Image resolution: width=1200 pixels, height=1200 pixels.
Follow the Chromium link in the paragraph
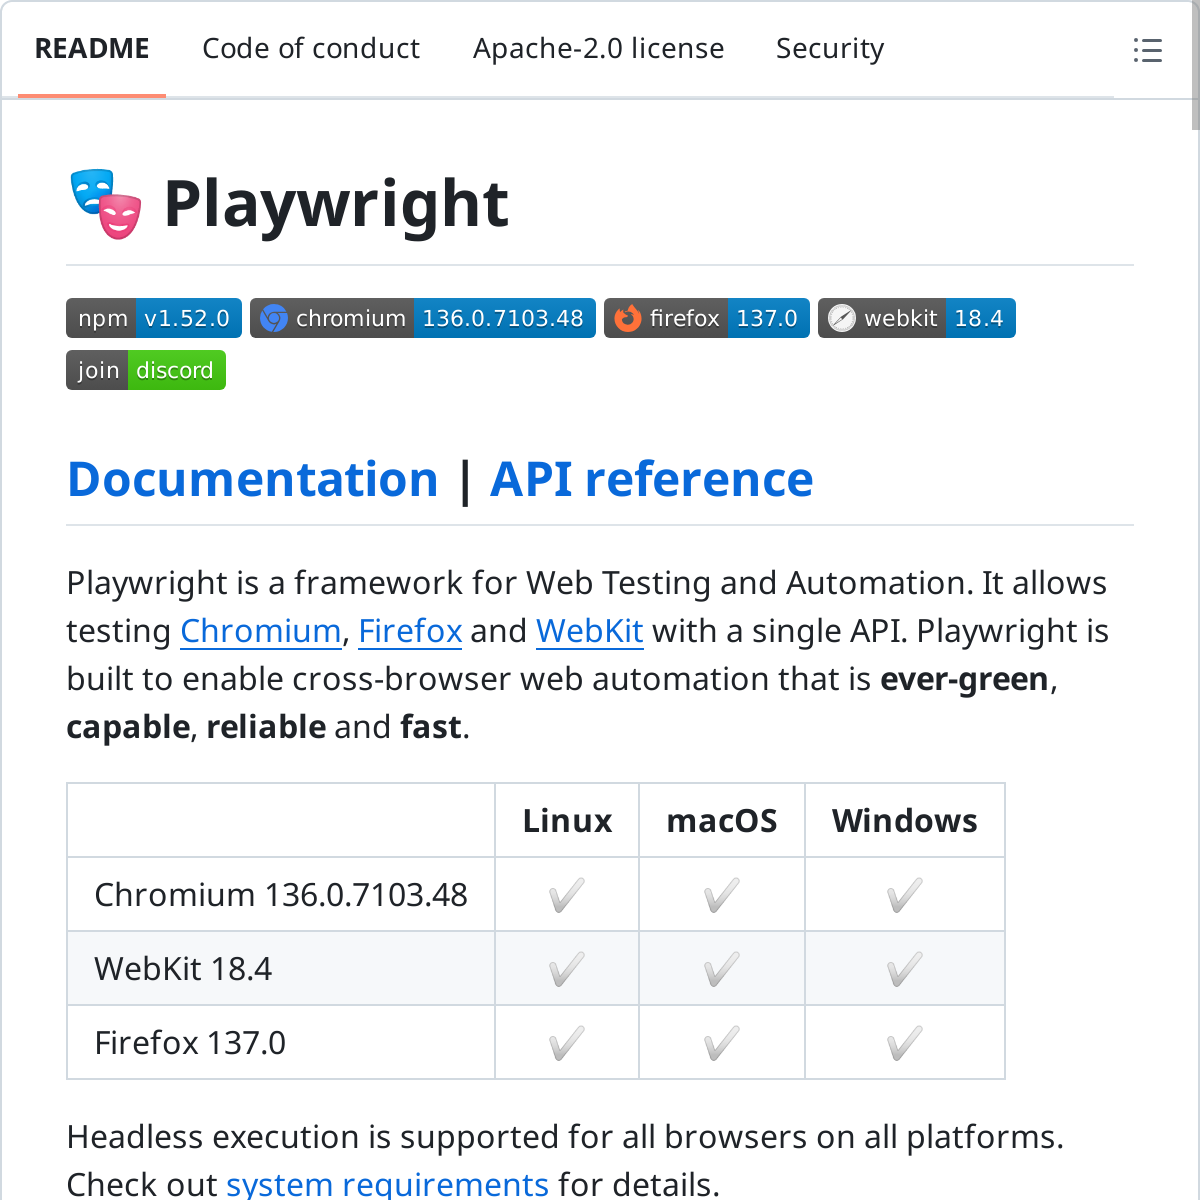(x=260, y=631)
